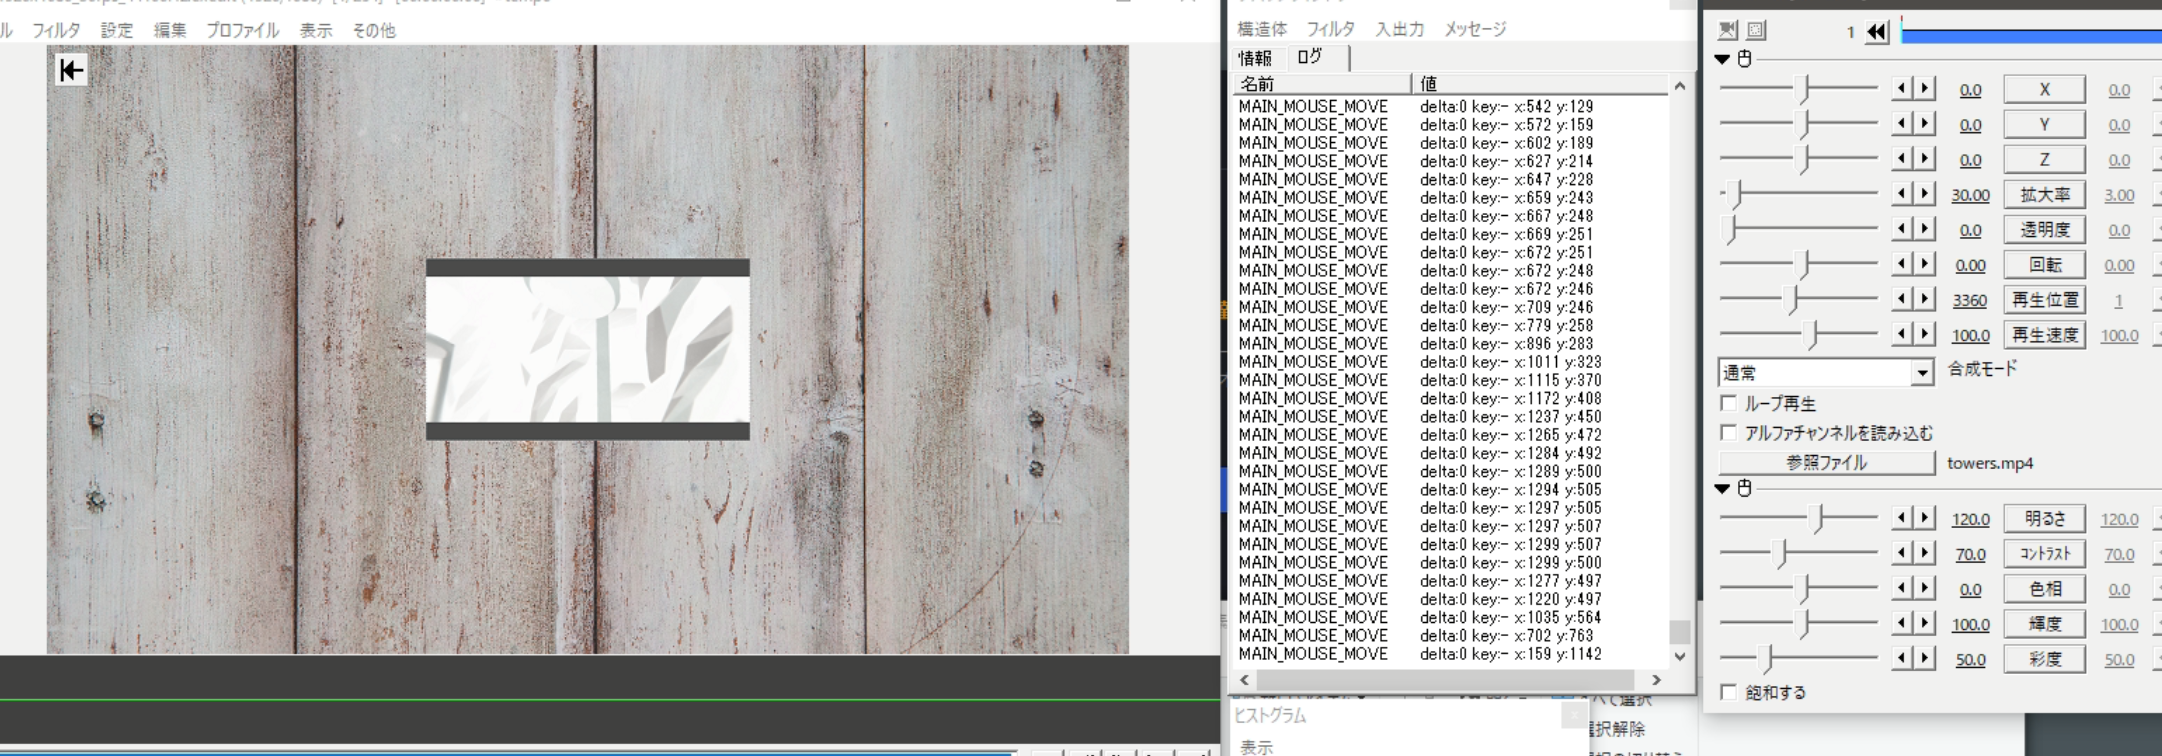
Task: Open the 構造体 menu in the log window
Action: [1262, 29]
